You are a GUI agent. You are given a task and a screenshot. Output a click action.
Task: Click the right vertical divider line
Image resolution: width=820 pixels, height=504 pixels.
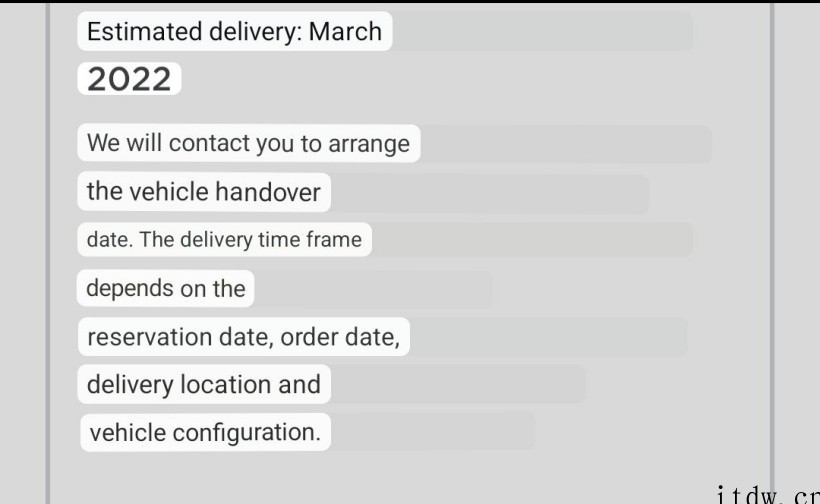click(772, 250)
